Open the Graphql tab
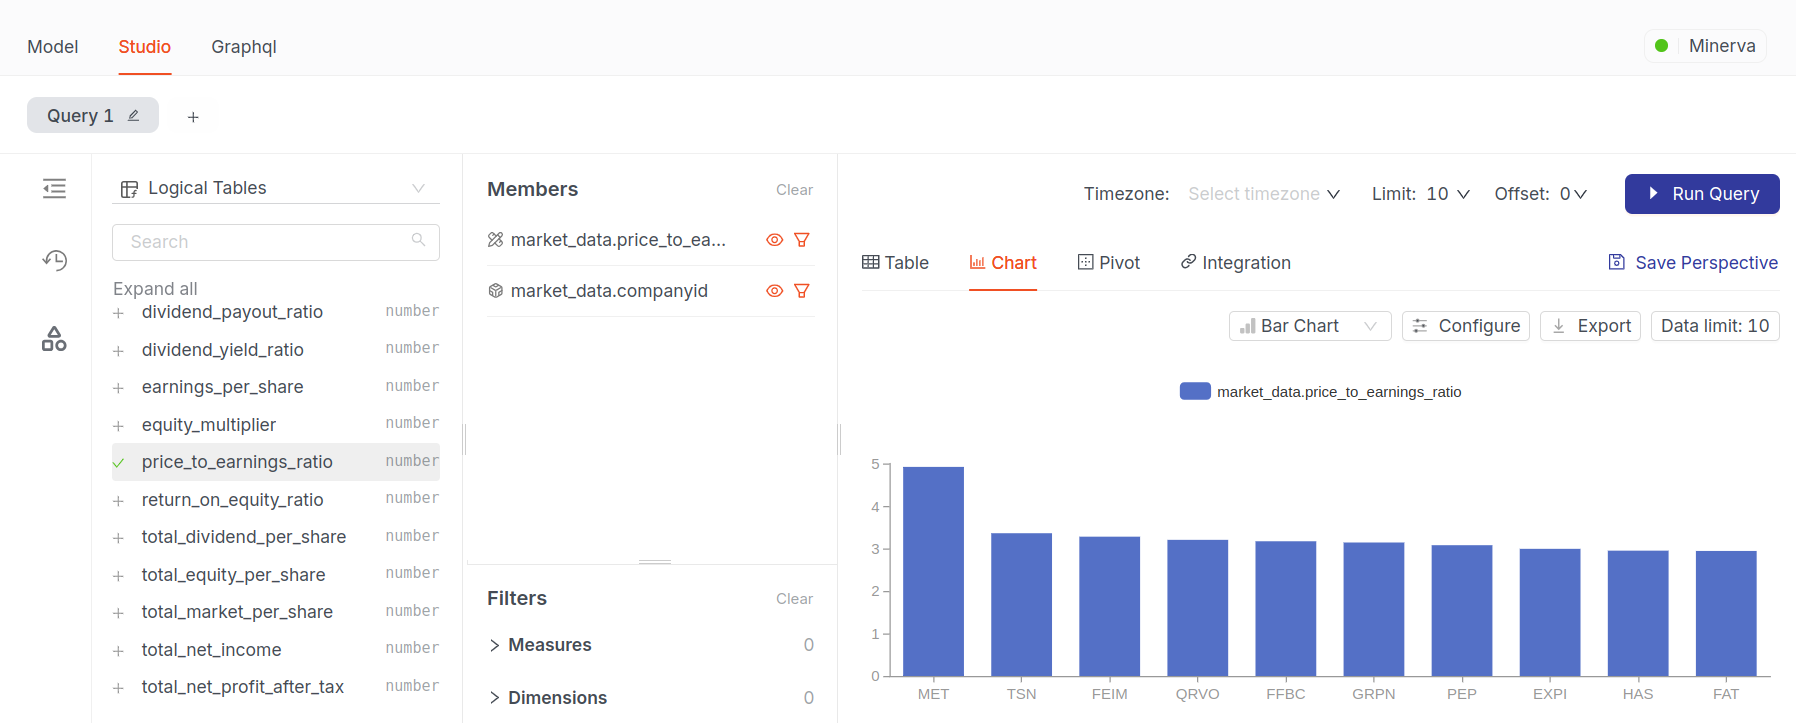 point(244,47)
